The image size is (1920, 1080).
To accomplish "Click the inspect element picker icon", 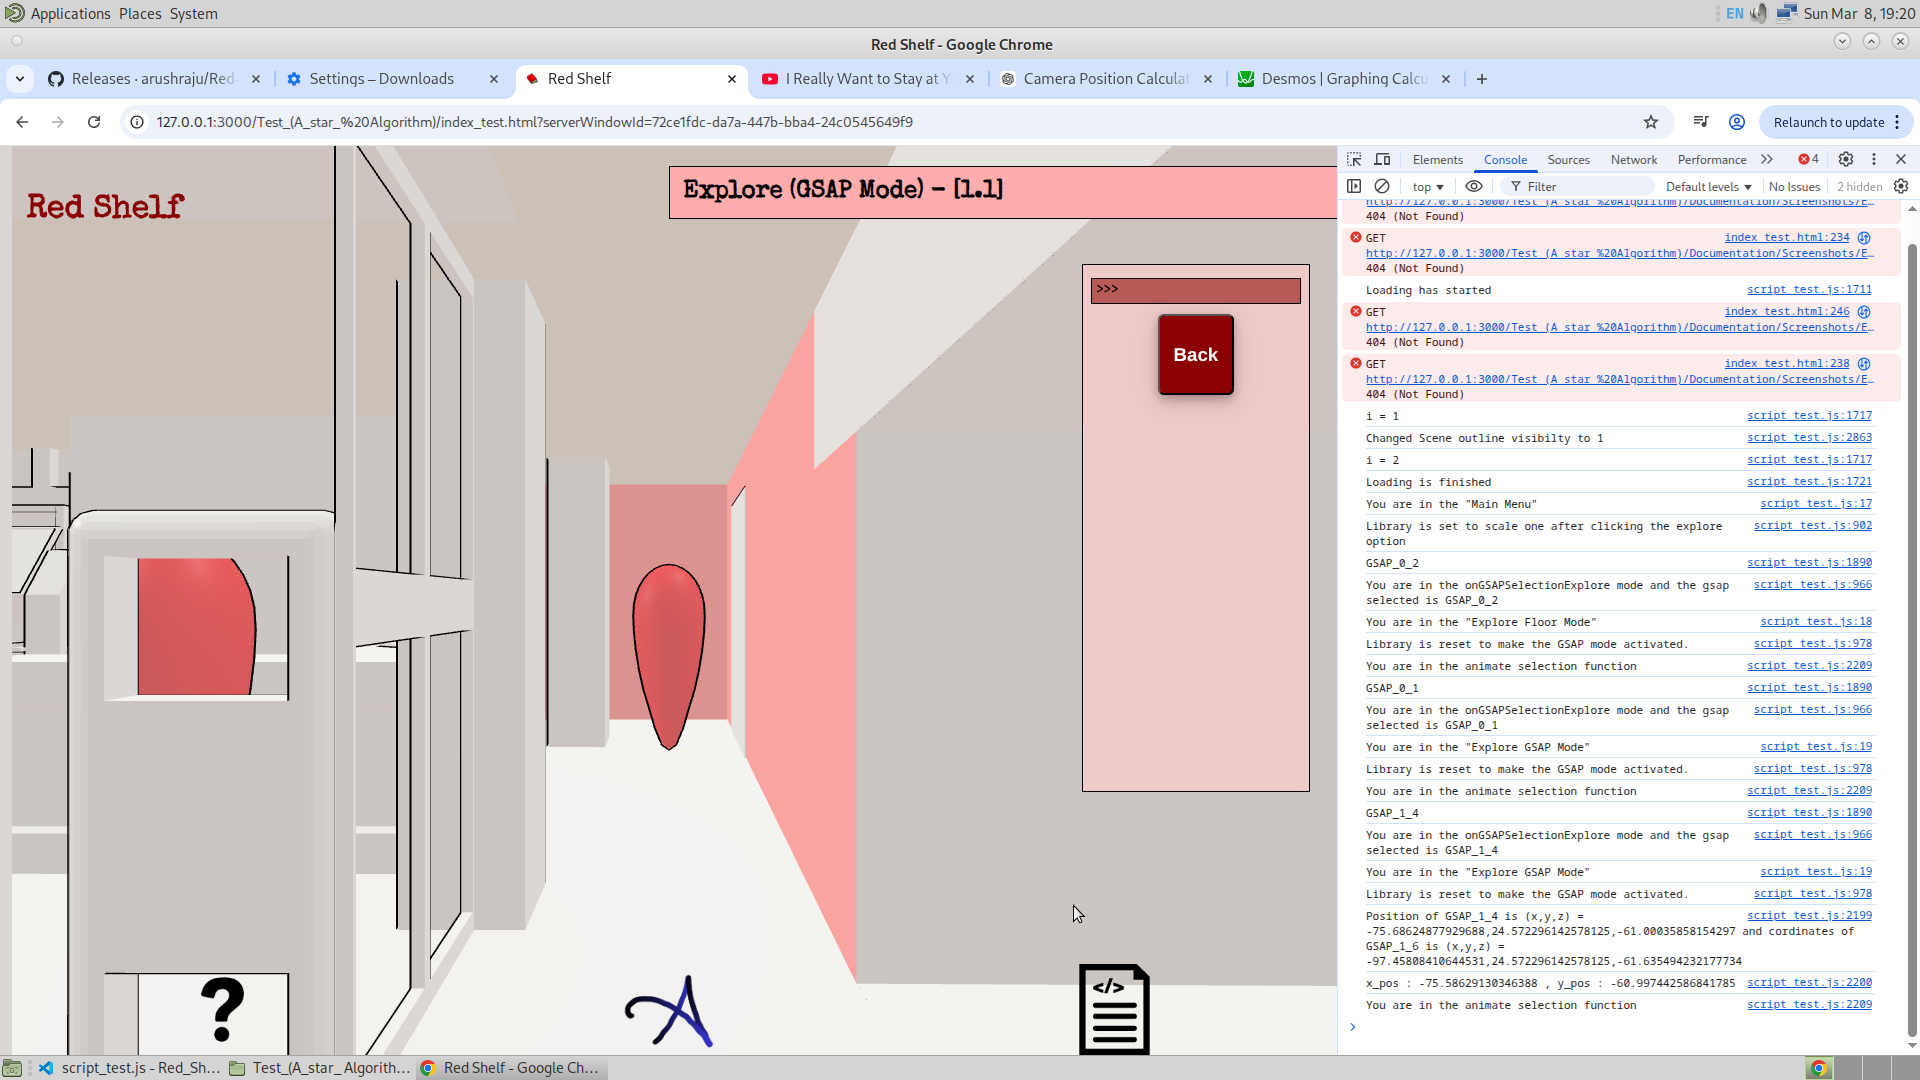I will (x=1354, y=160).
